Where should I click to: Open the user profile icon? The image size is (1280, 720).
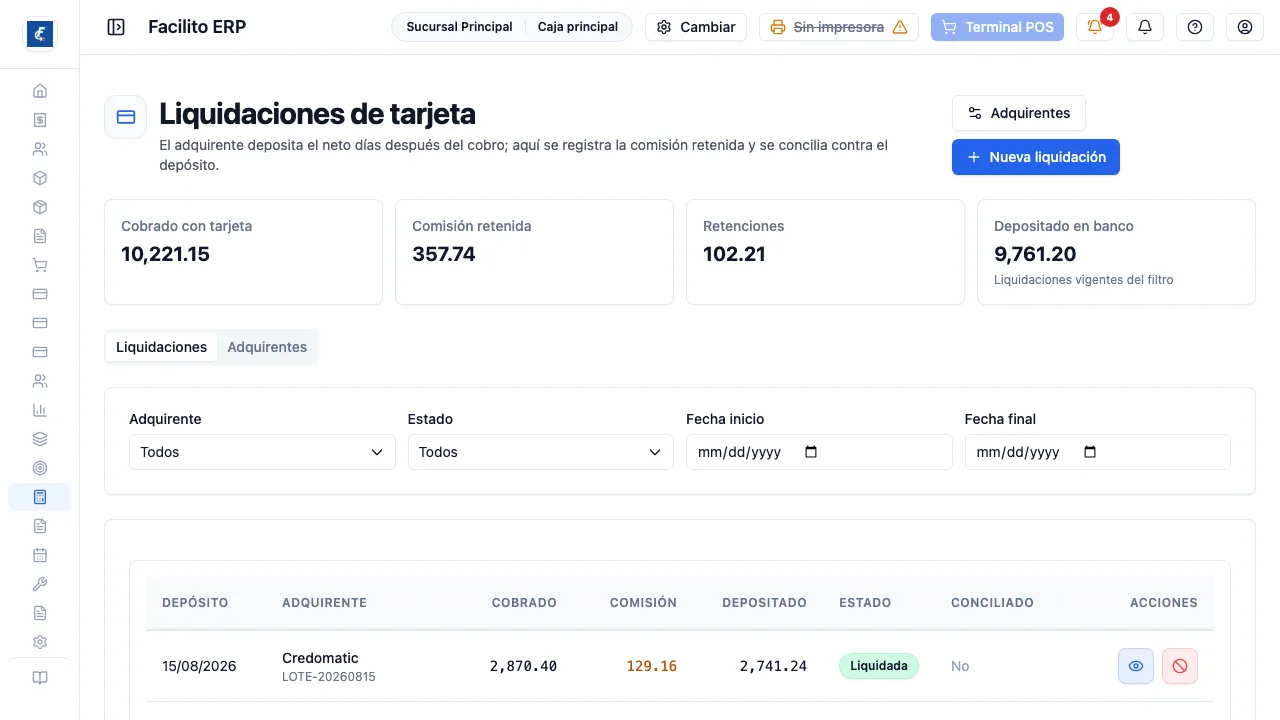[x=1245, y=27]
